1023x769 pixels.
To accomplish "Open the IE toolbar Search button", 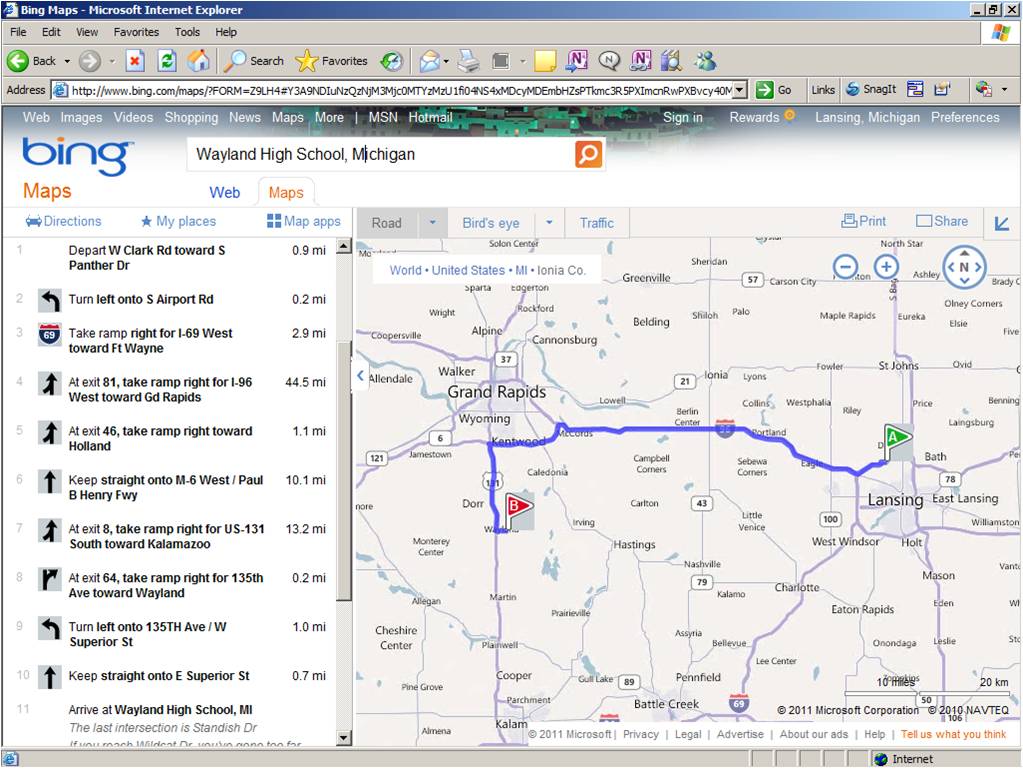I will (x=254, y=61).
